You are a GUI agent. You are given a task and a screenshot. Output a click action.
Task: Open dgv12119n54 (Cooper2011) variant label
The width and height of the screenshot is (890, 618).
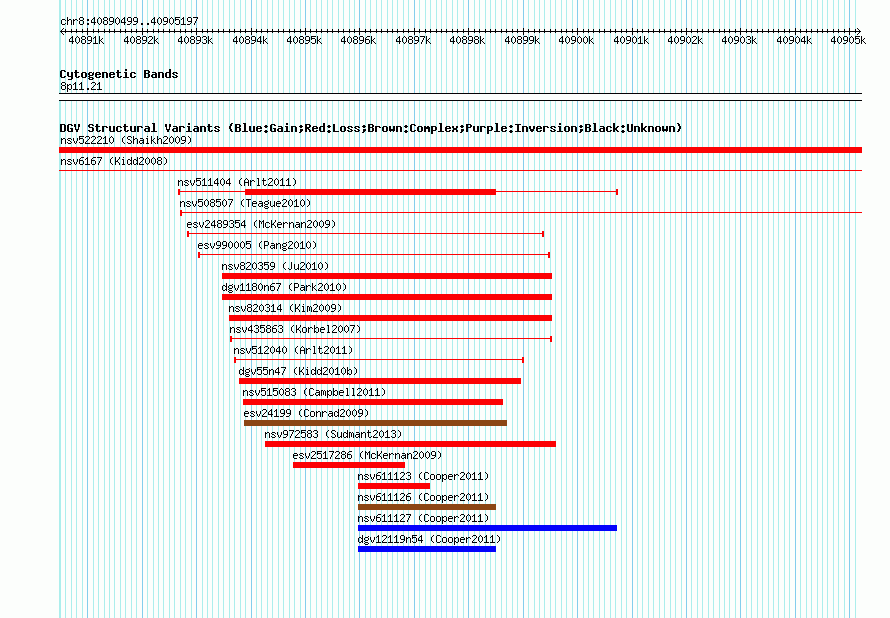[x=430, y=539]
